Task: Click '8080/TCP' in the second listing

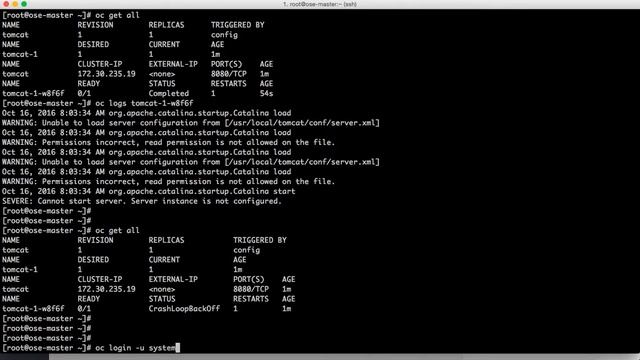Action: pos(251,289)
